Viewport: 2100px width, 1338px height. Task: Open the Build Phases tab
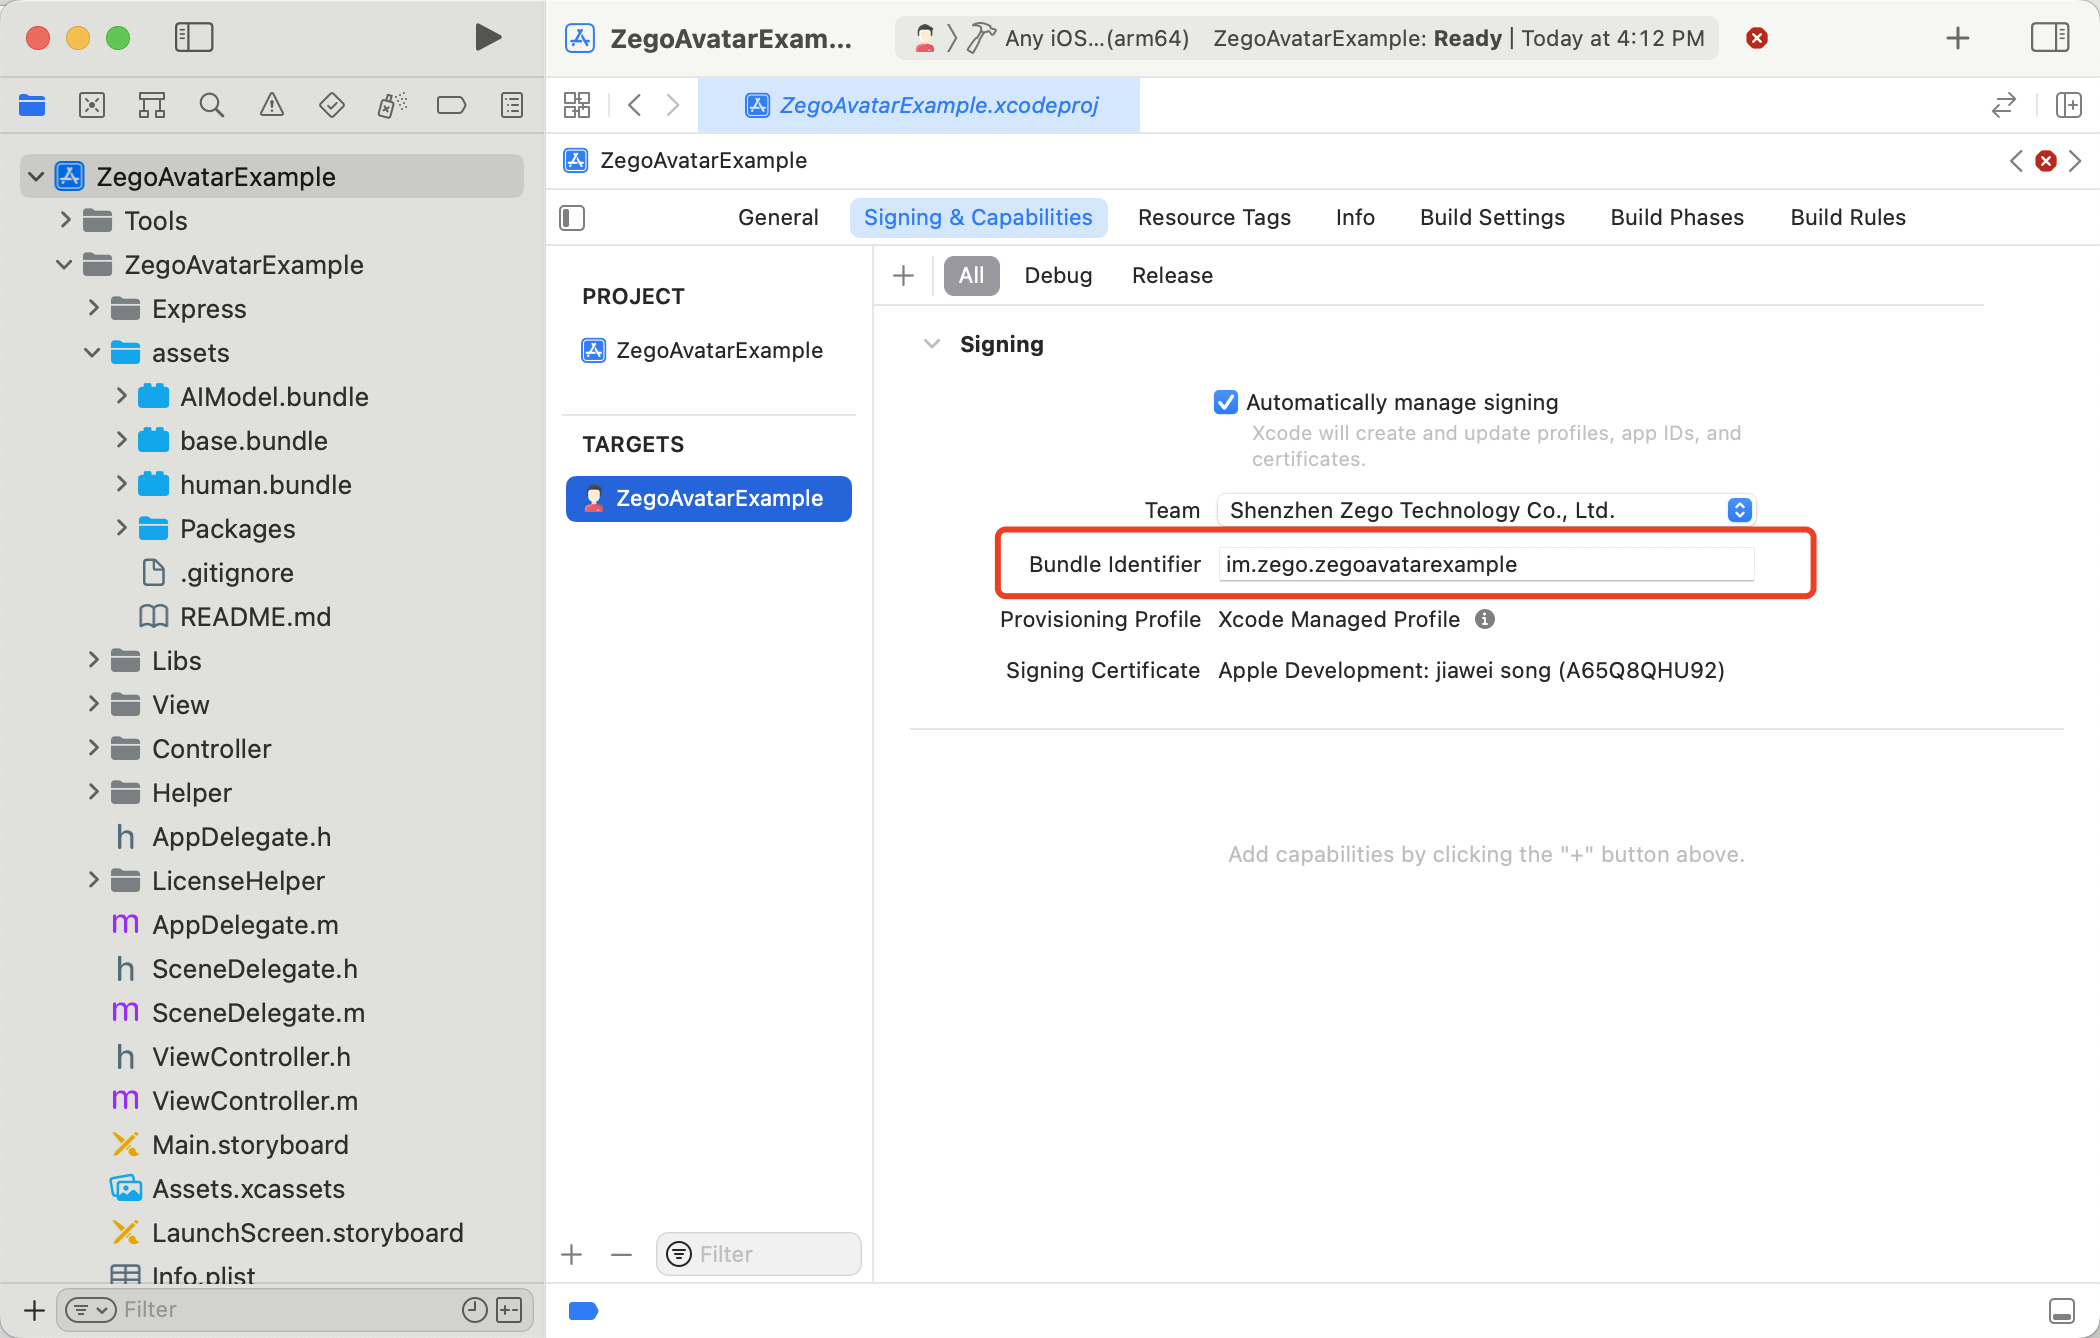click(x=1677, y=218)
